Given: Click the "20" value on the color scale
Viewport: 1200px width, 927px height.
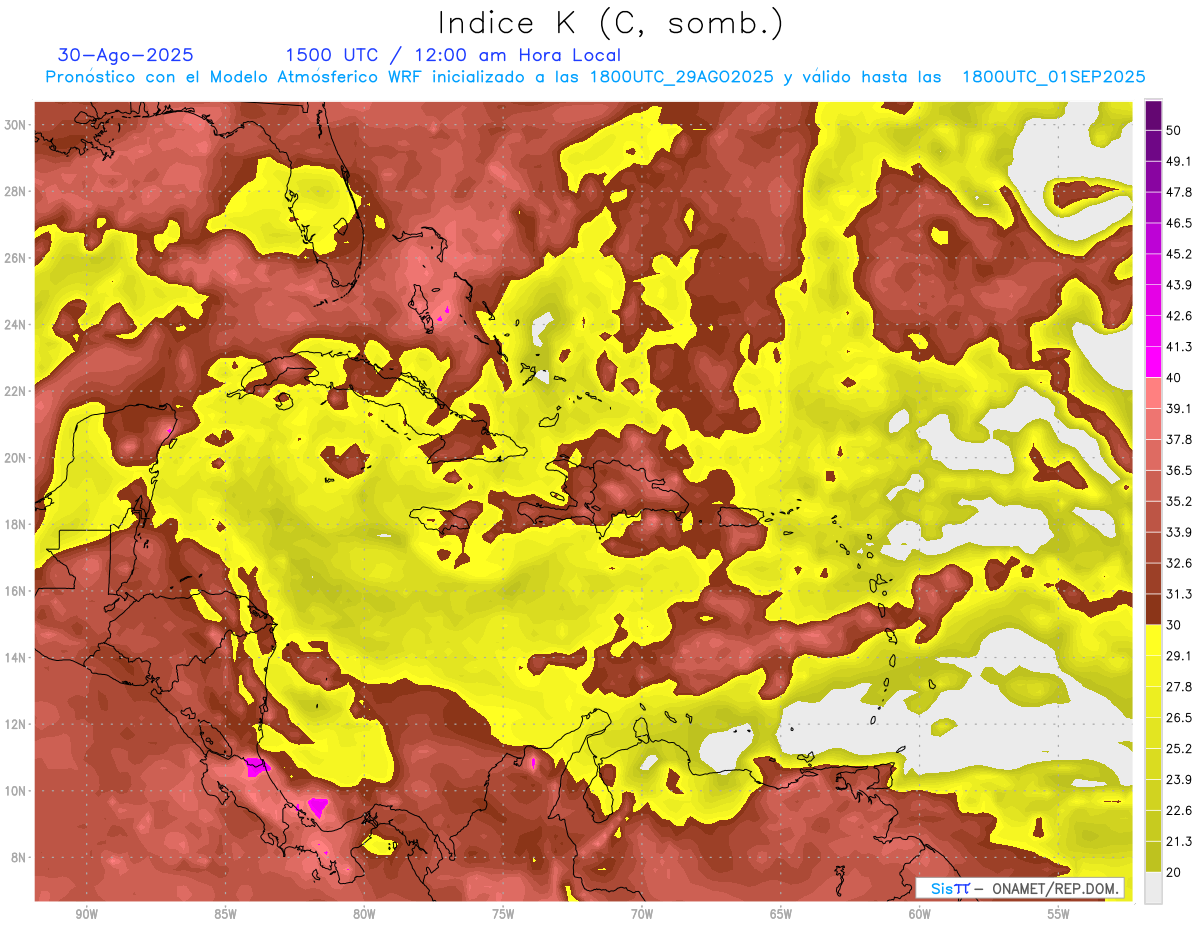Looking at the screenshot, I should pyautogui.click(x=1175, y=872).
